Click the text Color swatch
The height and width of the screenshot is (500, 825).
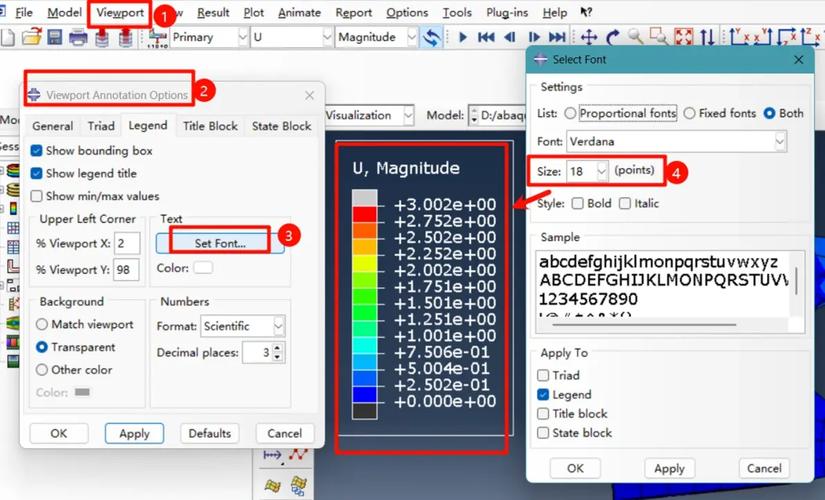pos(203,268)
